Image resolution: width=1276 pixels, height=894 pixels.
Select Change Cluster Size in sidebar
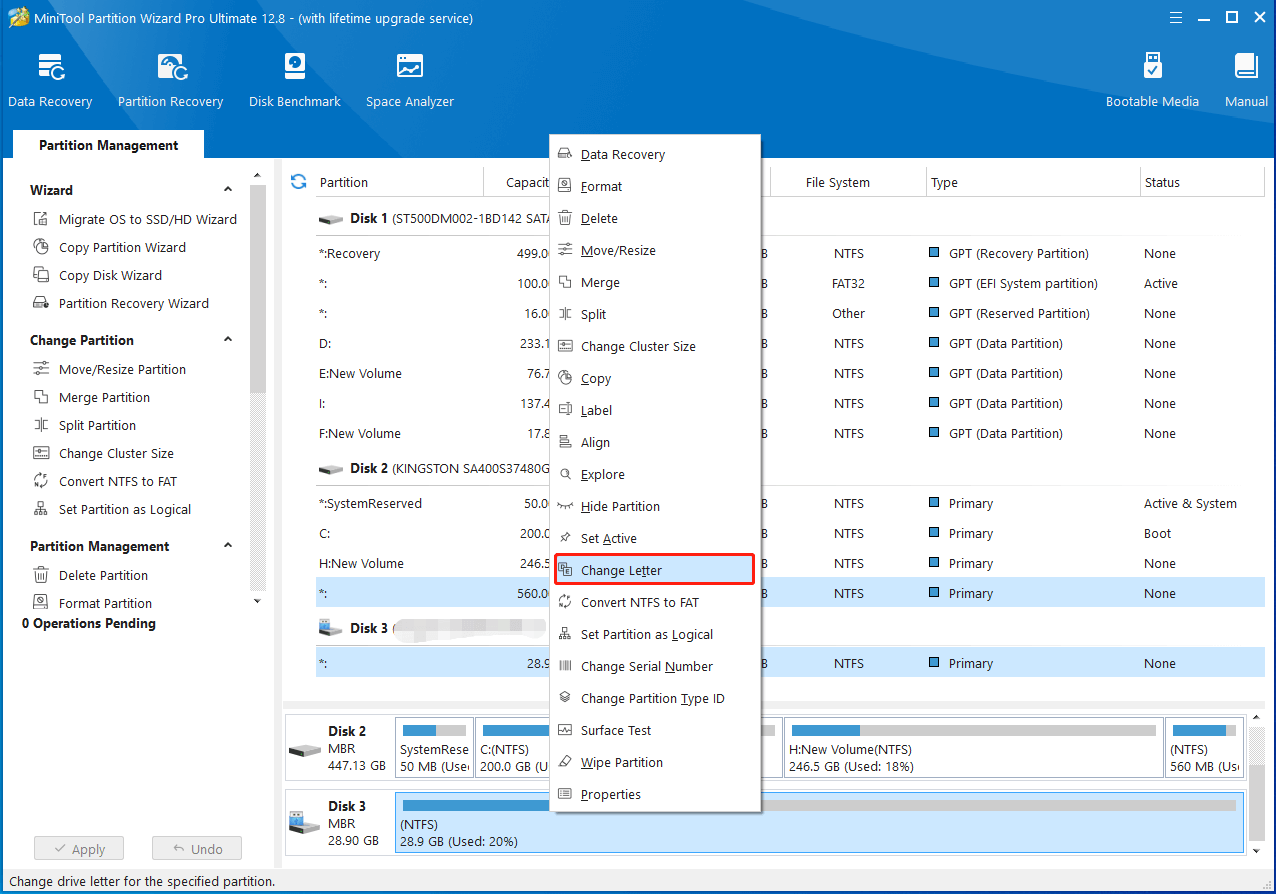pos(104,453)
